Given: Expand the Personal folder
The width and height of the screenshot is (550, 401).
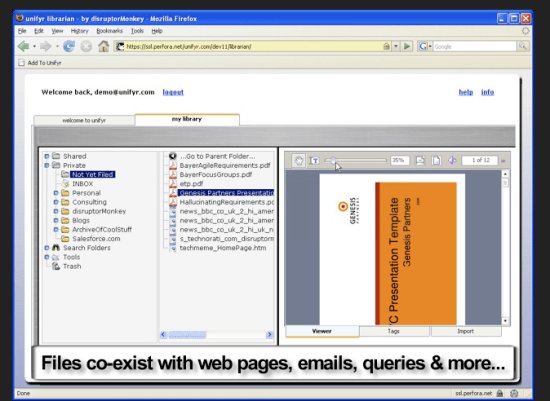Looking at the screenshot, I should tap(56, 193).
